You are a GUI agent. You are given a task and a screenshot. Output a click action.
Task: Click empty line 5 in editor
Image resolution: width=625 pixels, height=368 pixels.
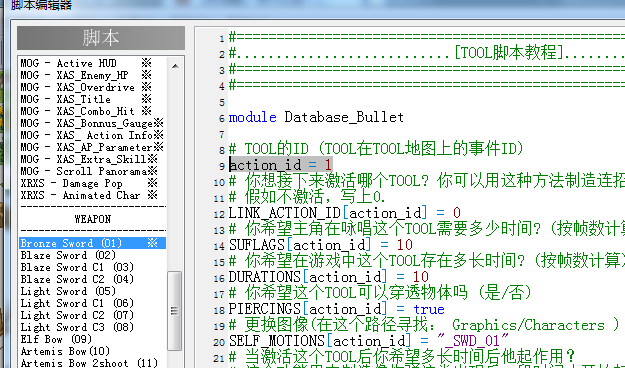coord(426,101)
